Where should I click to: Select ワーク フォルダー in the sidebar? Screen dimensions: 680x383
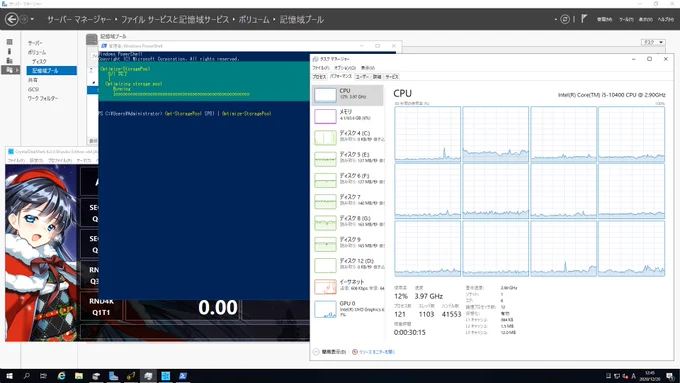click(42, 98)
